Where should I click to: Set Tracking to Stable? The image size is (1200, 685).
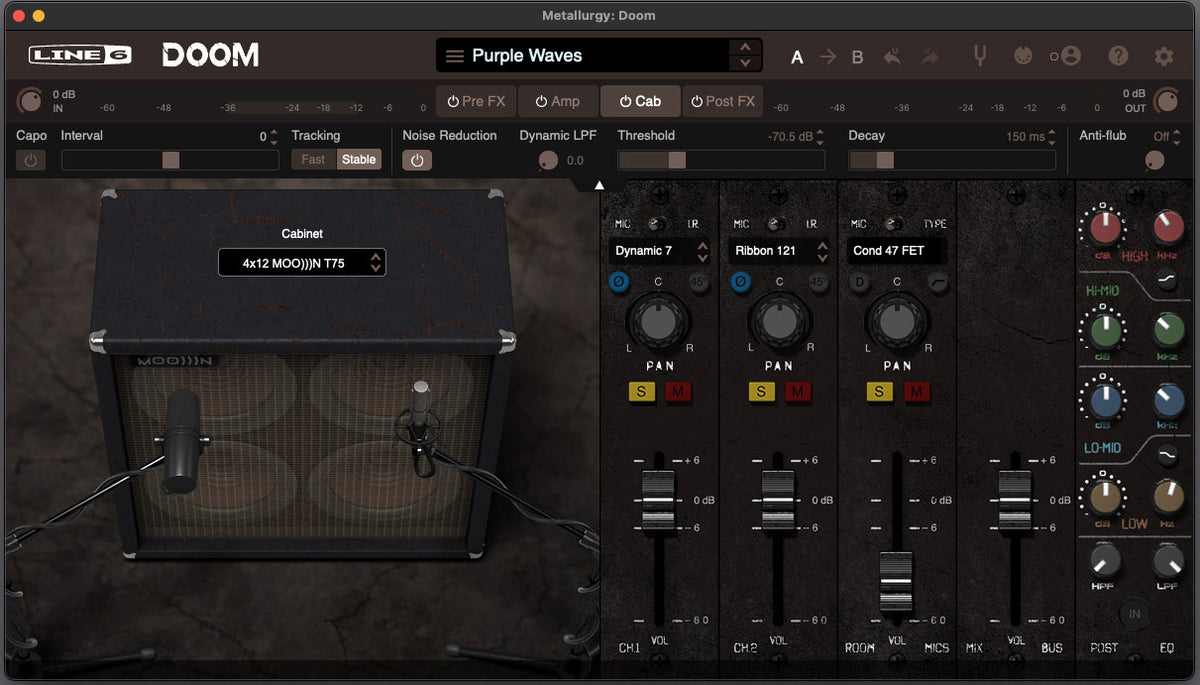[359, 159]
